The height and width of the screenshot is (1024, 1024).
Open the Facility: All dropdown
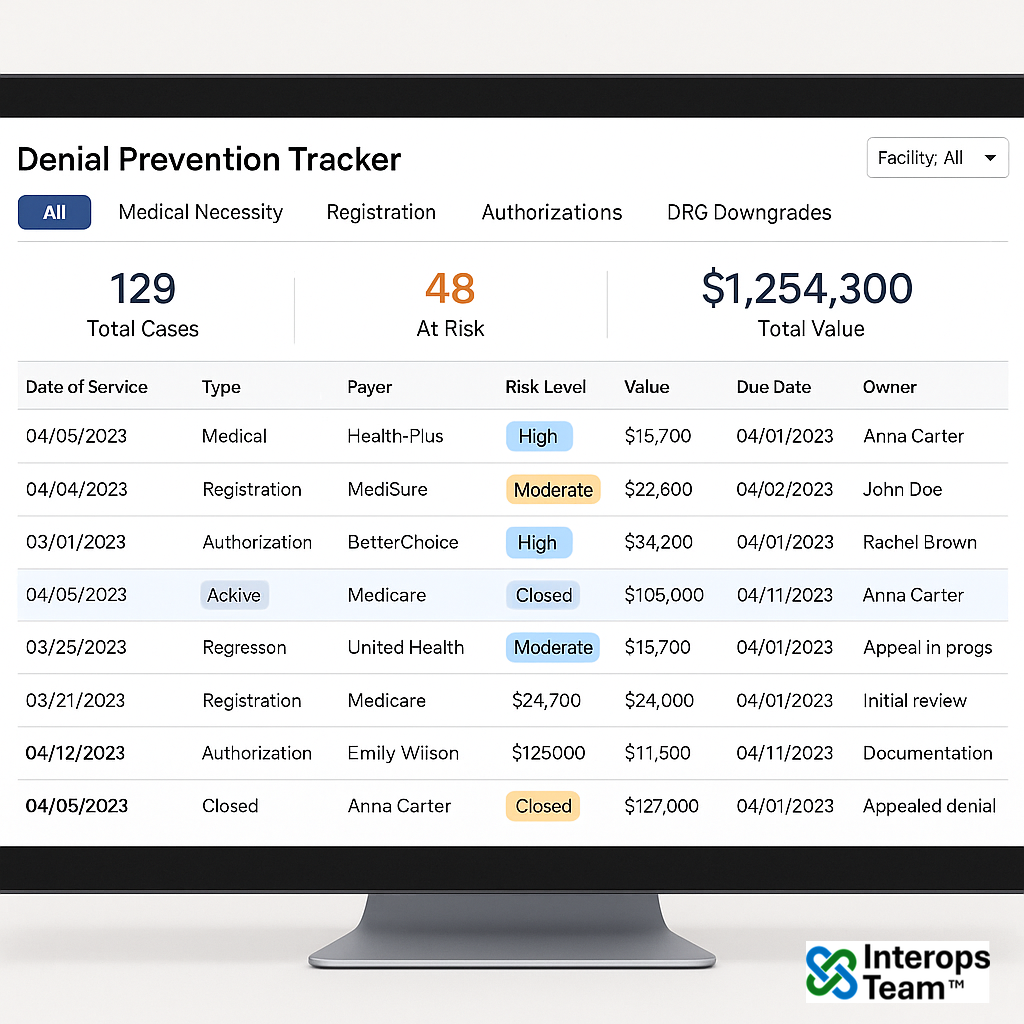coord(937,157)
